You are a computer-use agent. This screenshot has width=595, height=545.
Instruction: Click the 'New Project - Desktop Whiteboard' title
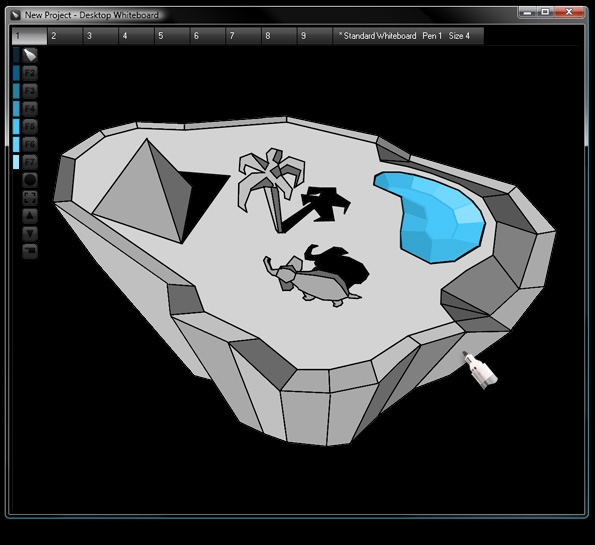coord(91,15)
